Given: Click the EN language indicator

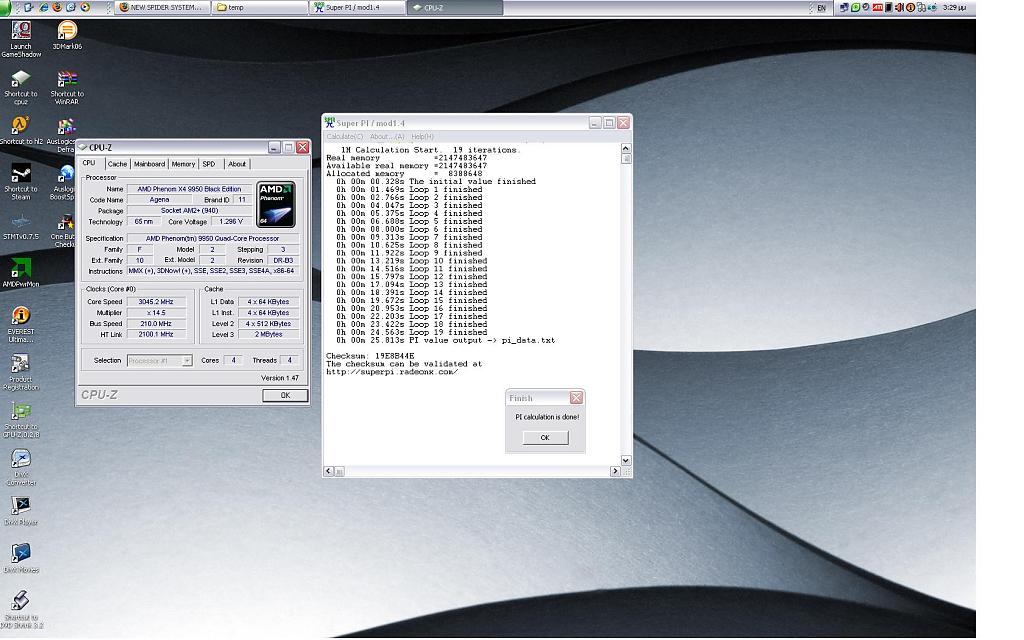Looking at the screenshot, I should (822, 8).
